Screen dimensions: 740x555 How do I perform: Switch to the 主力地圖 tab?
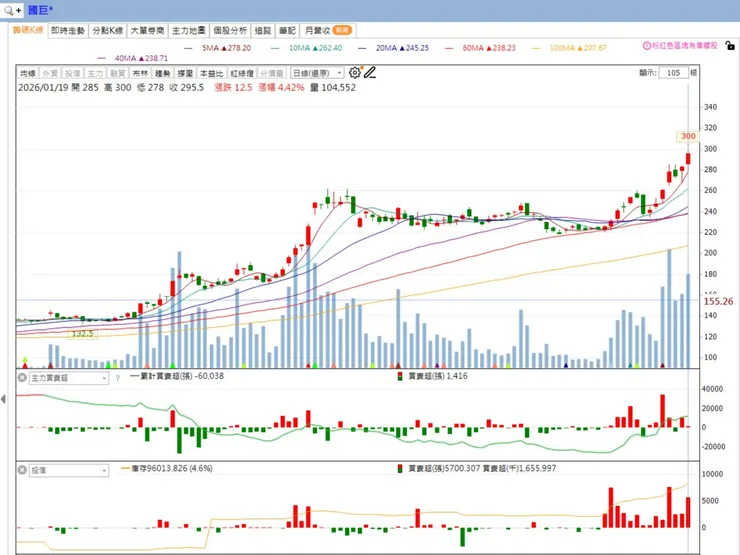click(x=188, y=31)
